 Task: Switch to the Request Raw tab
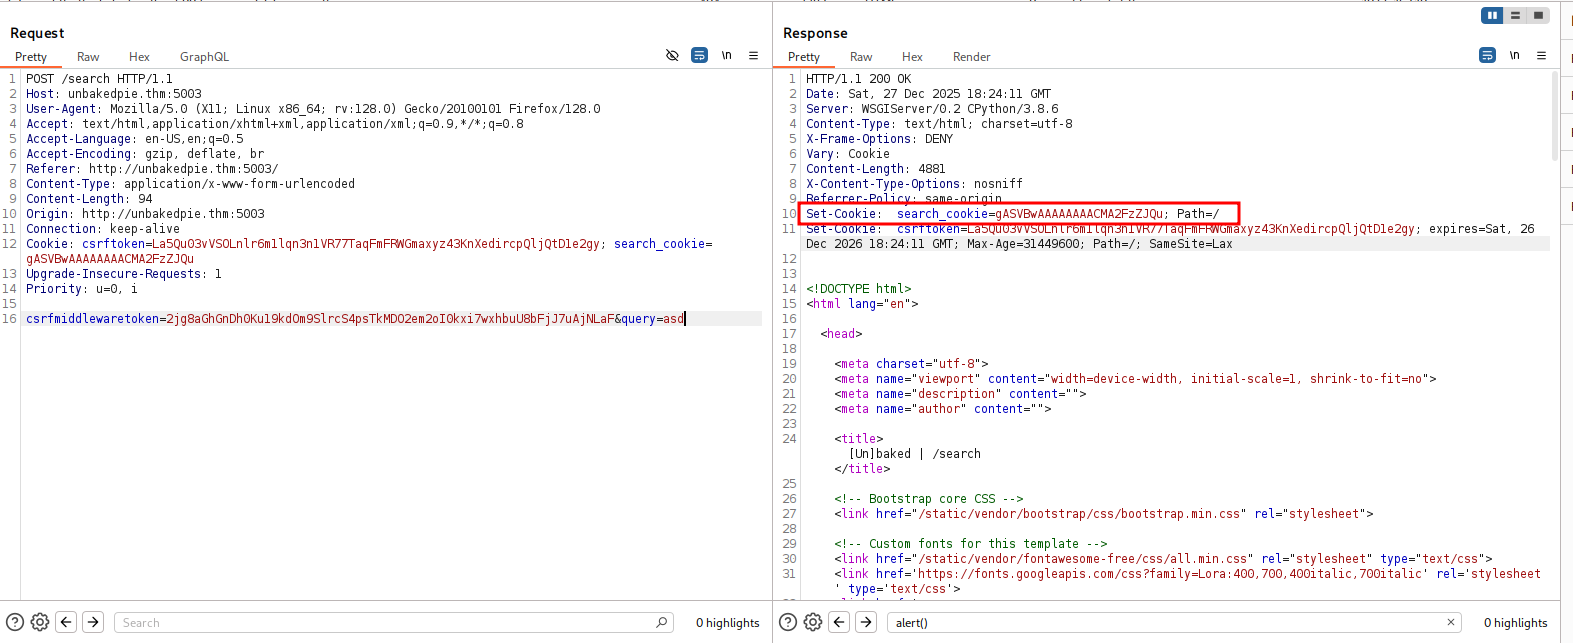(88, 57)
